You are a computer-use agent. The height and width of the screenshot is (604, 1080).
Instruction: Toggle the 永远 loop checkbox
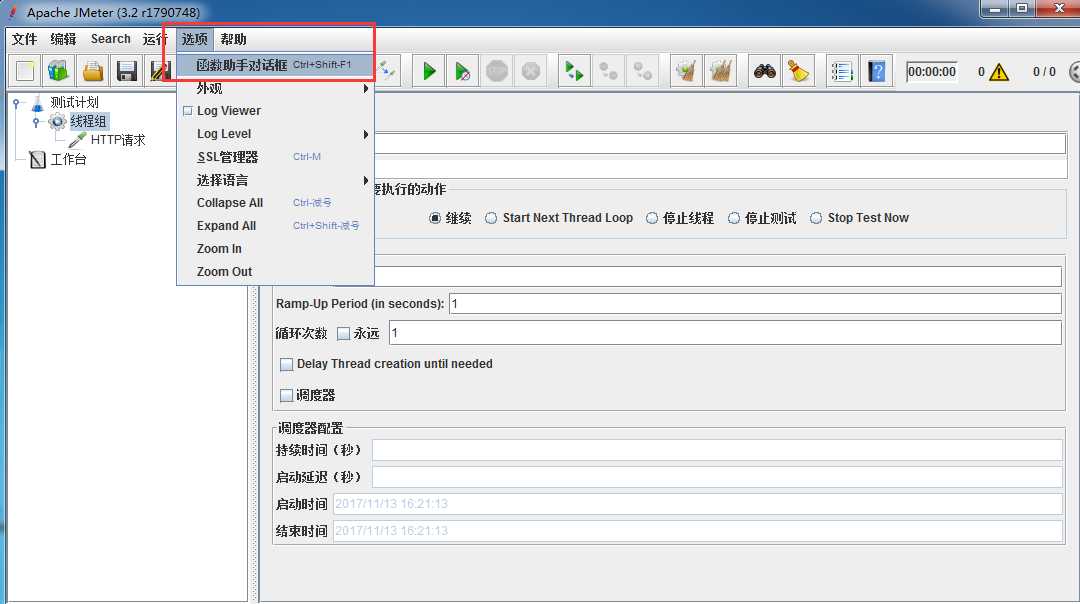[x=343, y=334]
